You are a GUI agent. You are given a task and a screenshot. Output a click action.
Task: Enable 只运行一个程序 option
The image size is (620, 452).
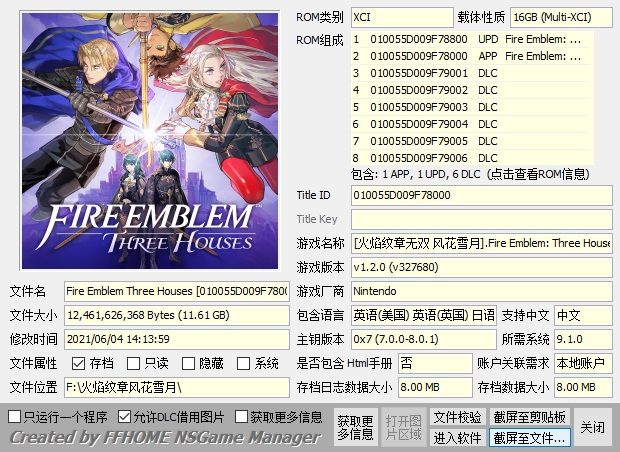click(x=15, y=416)
